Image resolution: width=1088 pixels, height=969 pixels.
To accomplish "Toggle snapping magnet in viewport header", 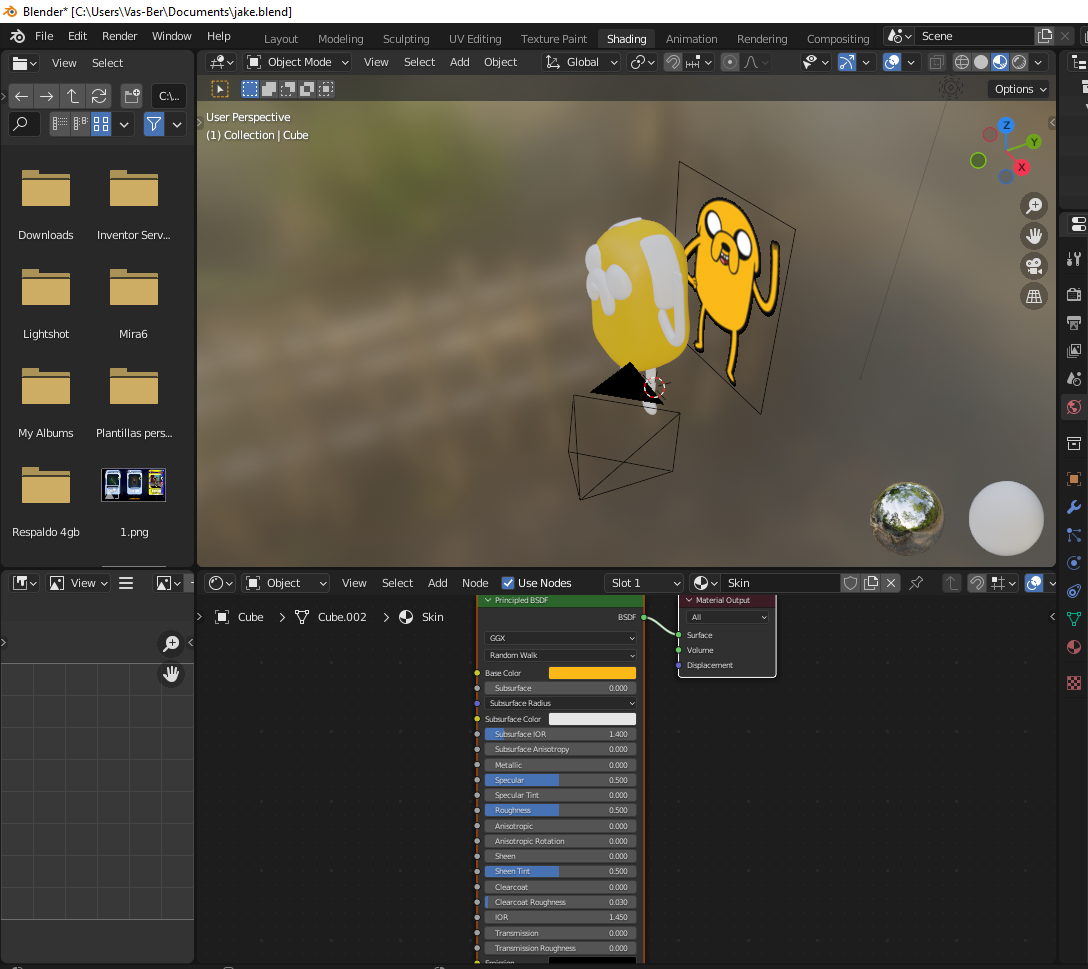I will click(672, 62).
